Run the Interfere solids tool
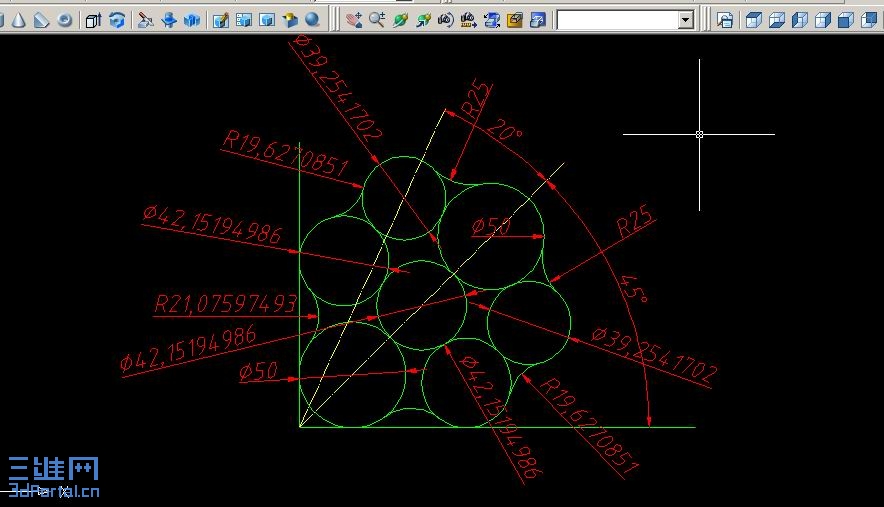The width and height of the screenshot is (884, 507). (192, 20)
